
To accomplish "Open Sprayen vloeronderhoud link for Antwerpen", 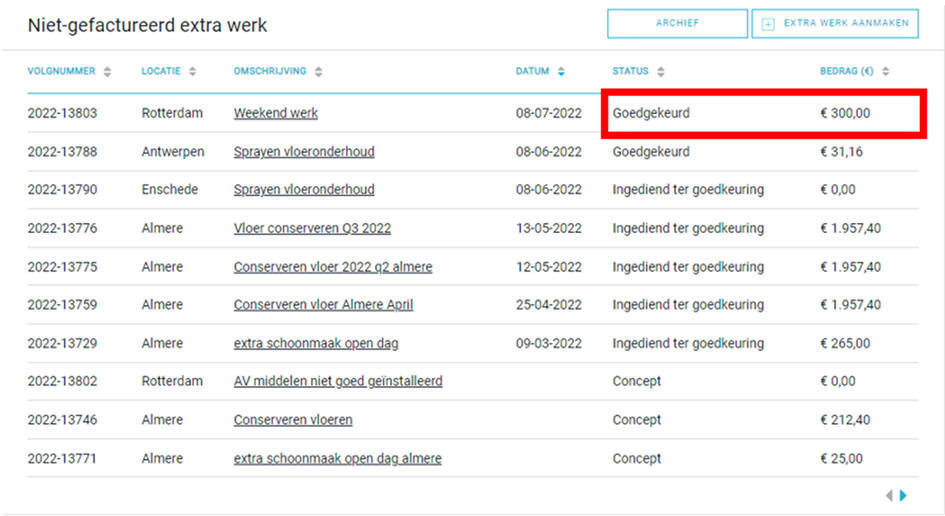I will [304, 152].
